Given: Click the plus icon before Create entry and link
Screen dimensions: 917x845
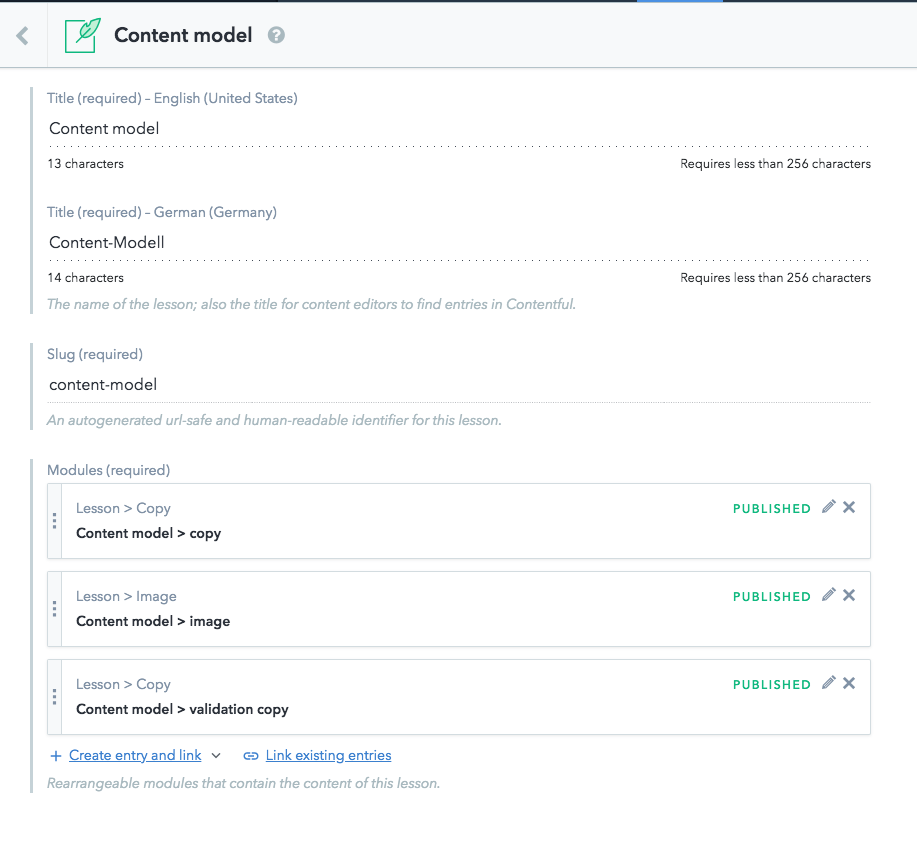Looking at the screenshot, I should click(x=56, y=755).
